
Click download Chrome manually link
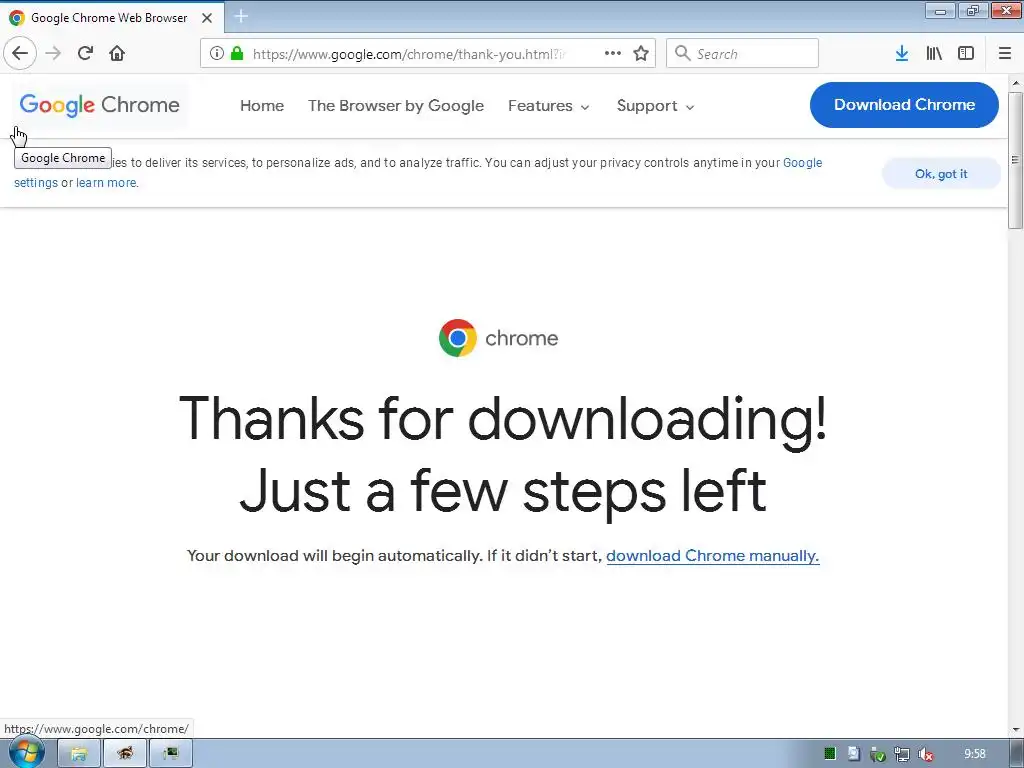pyautogui.click(x=712, y=556)
